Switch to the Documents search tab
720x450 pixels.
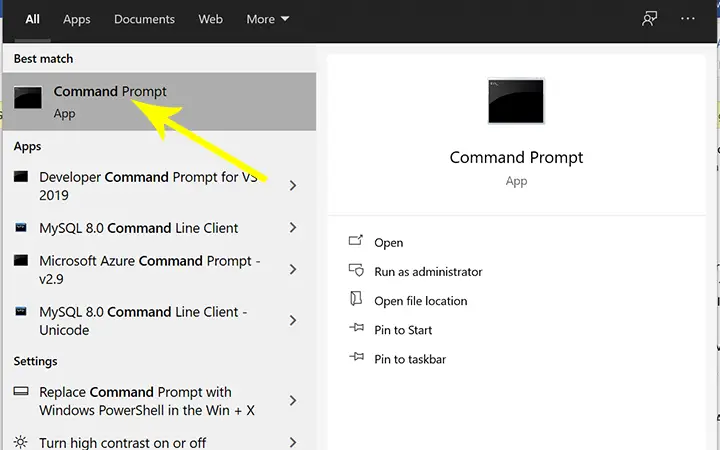(x=144, y=19)
